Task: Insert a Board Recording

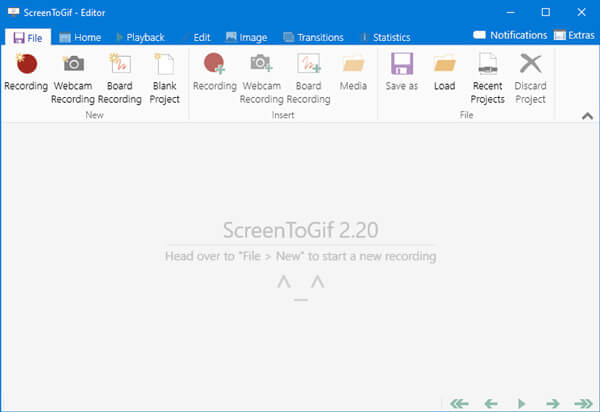Action: click(x=308, y=78)
